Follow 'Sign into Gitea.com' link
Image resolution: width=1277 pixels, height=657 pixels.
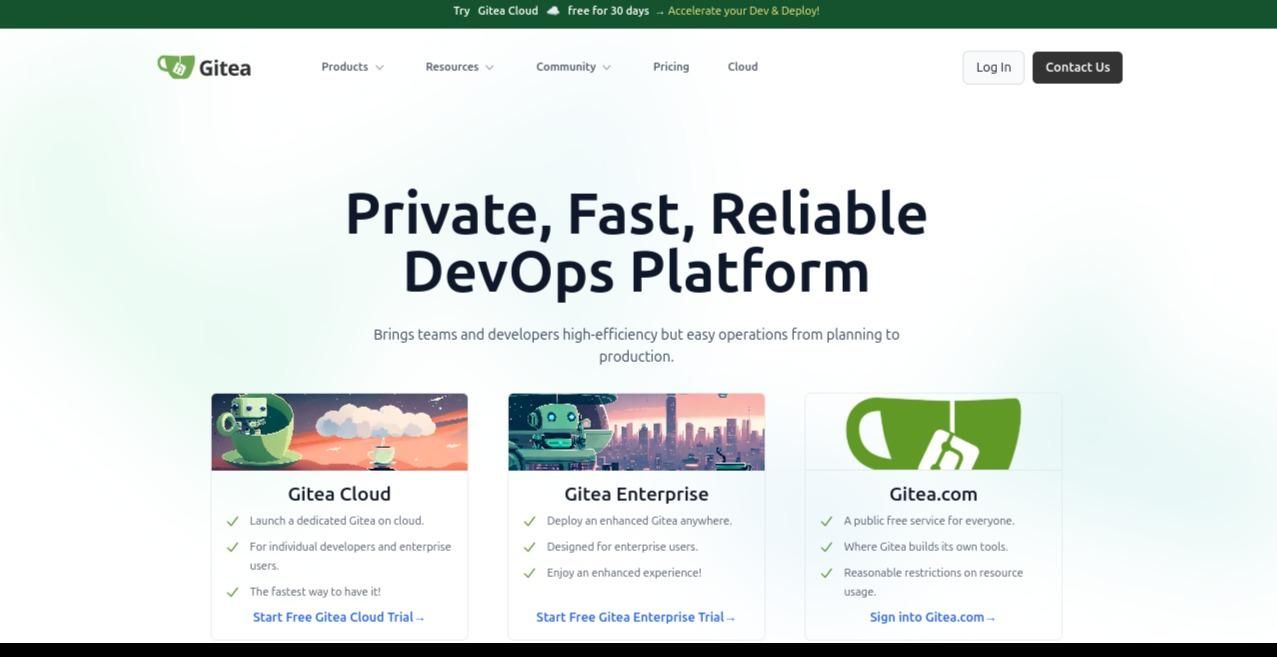point(933,617)
